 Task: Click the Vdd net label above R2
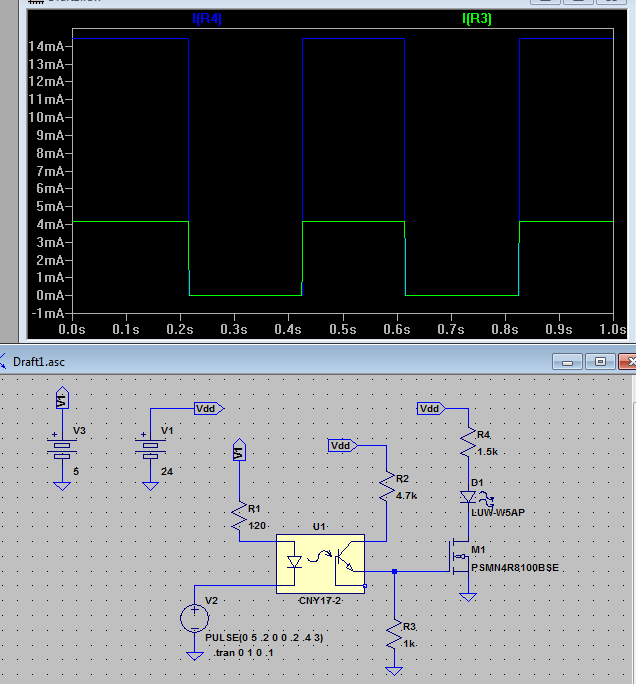342,446
